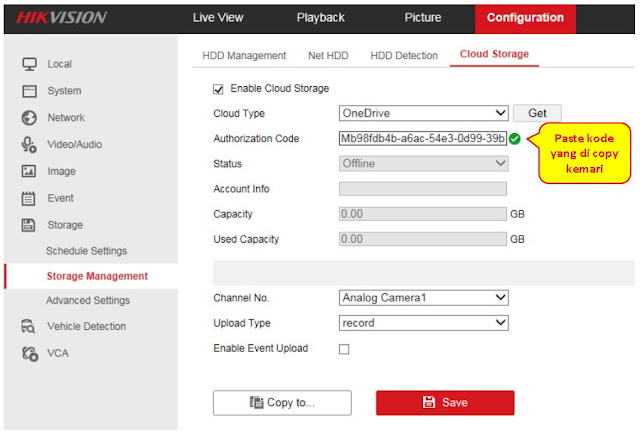This screenshot has width=640, height=440.
Task: Click the Copy to... button
Action: click(282, 403)
